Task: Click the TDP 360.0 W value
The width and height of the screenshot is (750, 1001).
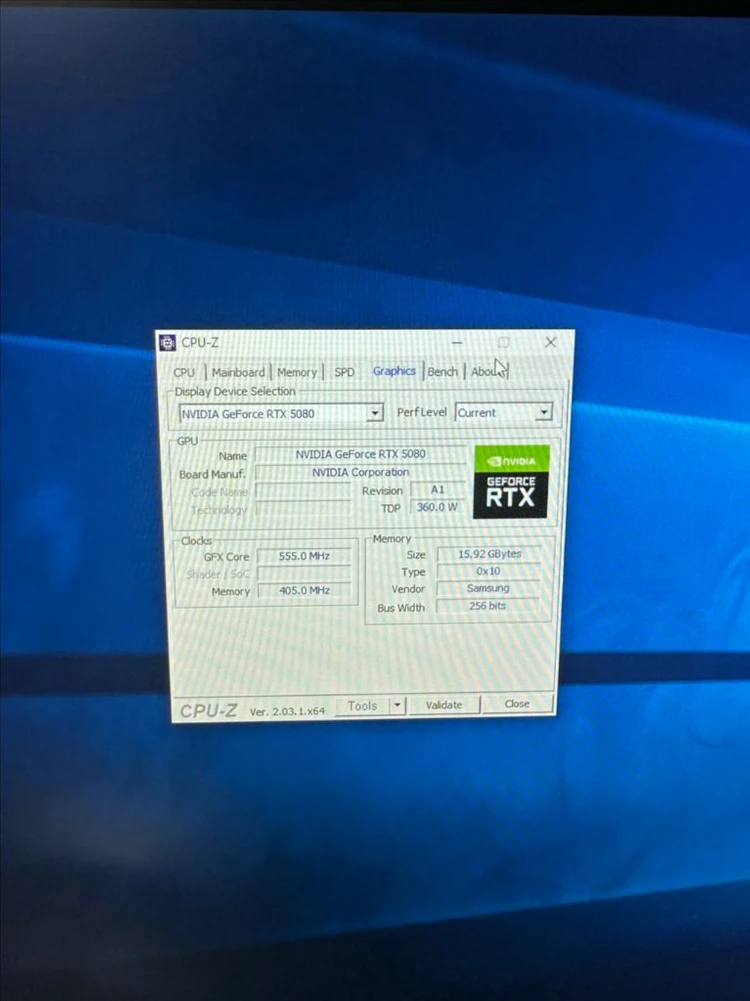Action: (437, 508)
